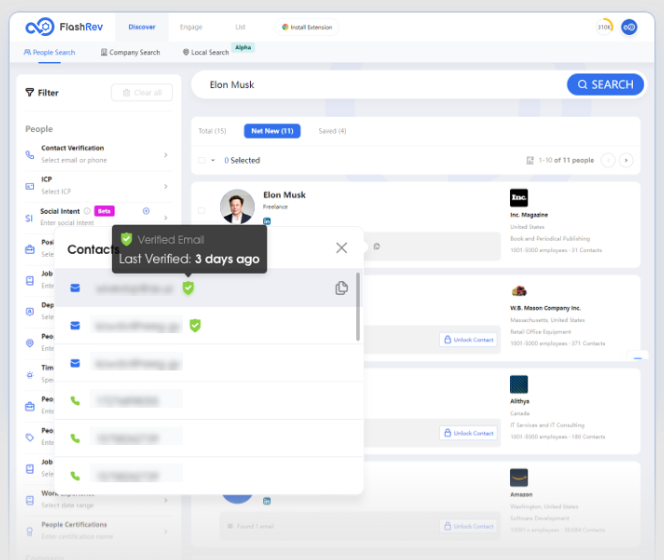Open Elon Musk's LinkedIn icon

(x=267, y=221)
